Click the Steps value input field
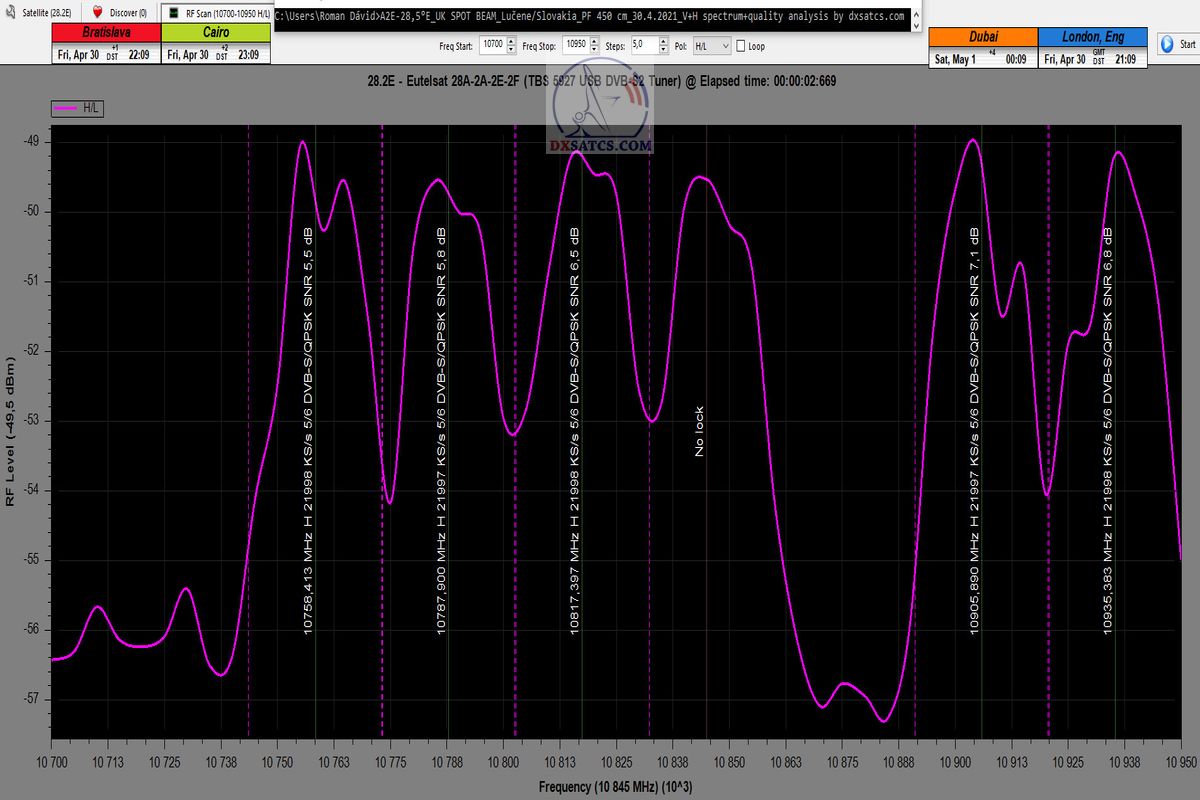Viewport: 1200px width, 800px height. tap(644, 46)
